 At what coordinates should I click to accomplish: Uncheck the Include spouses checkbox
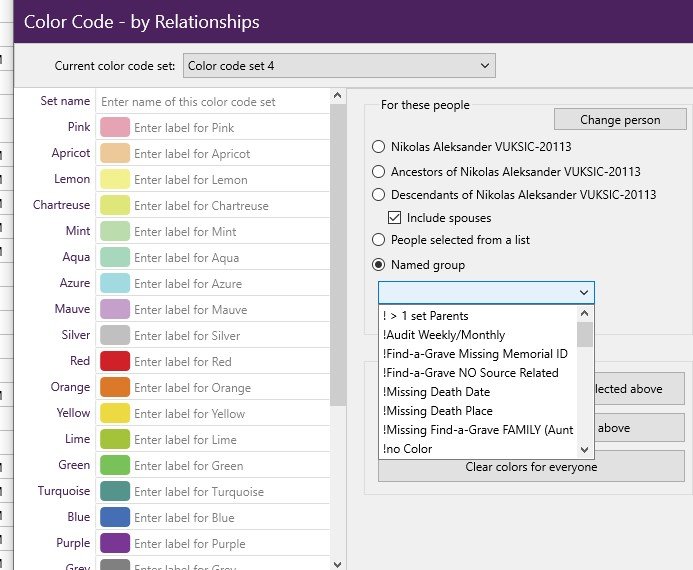tap(394, 218)
